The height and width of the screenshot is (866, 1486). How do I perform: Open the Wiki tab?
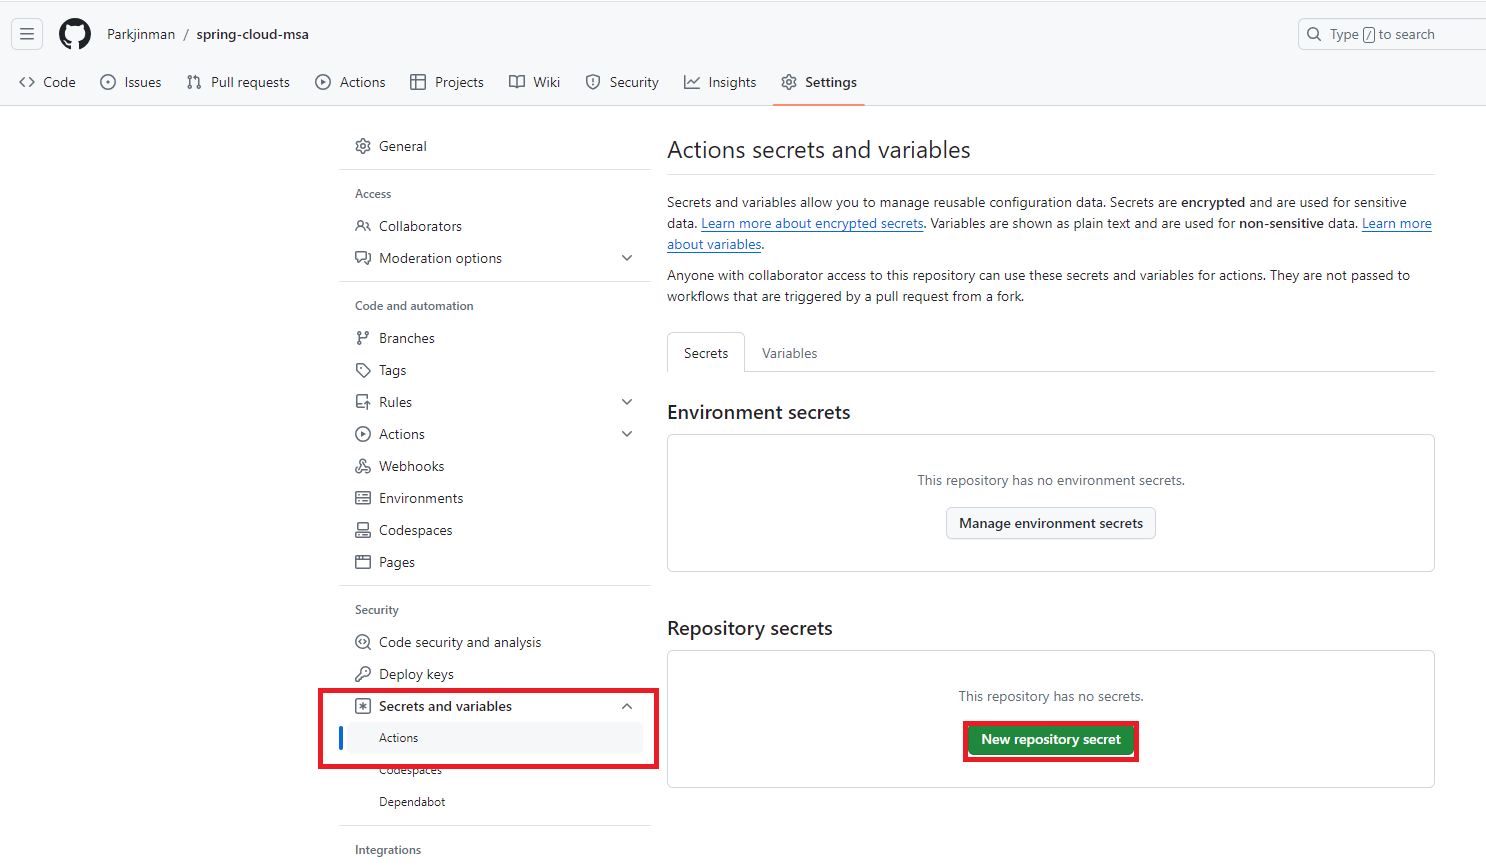534,82
